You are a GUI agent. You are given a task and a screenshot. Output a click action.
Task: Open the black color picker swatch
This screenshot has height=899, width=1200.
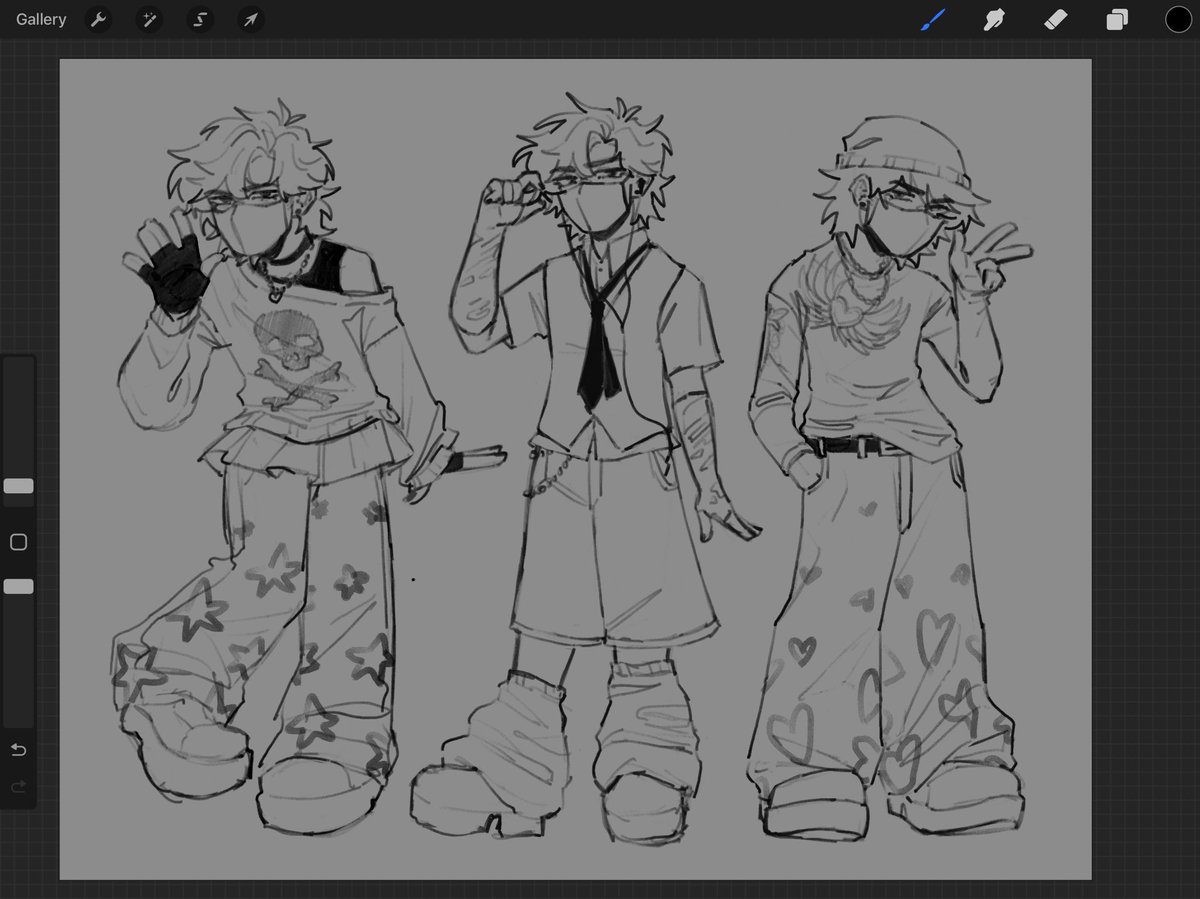pyautogui.click(x=1178, y=20)
